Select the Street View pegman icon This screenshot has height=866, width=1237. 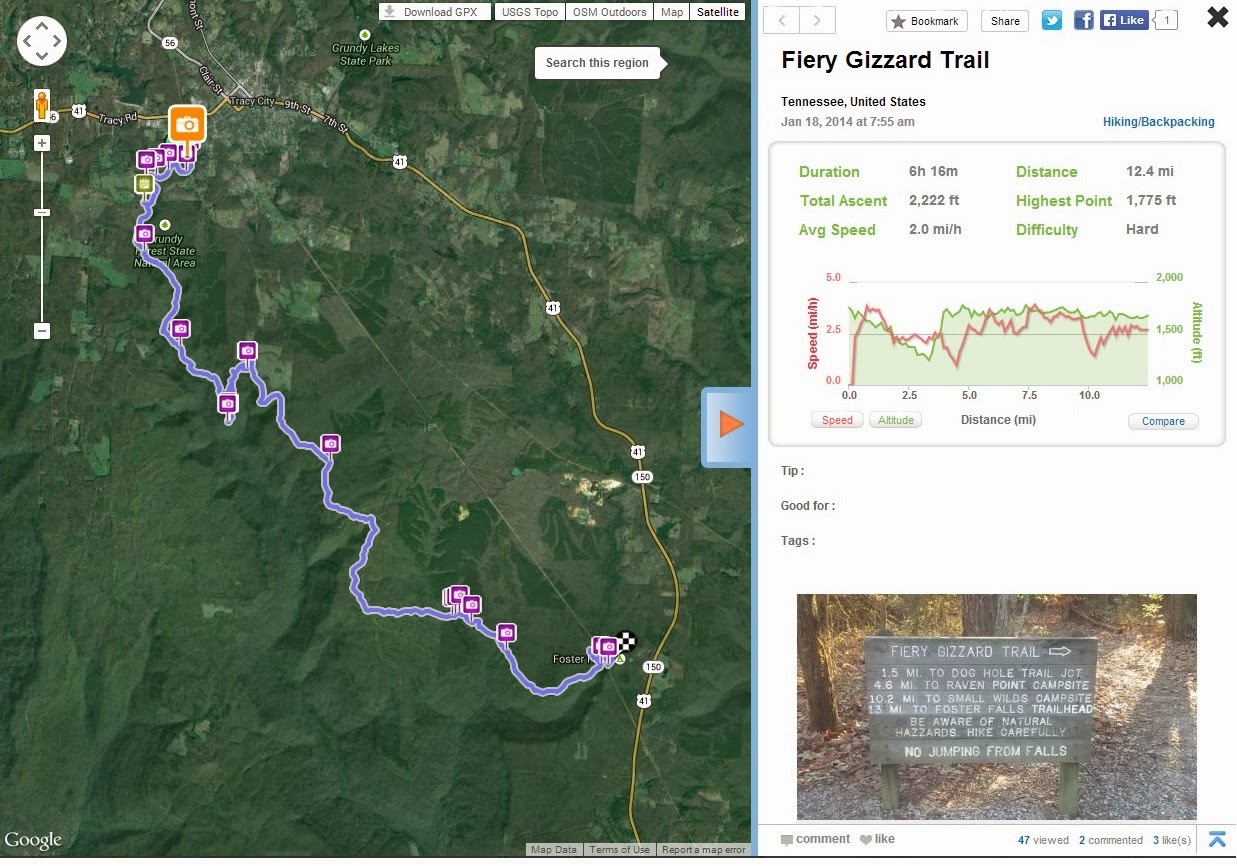[41, 103]
